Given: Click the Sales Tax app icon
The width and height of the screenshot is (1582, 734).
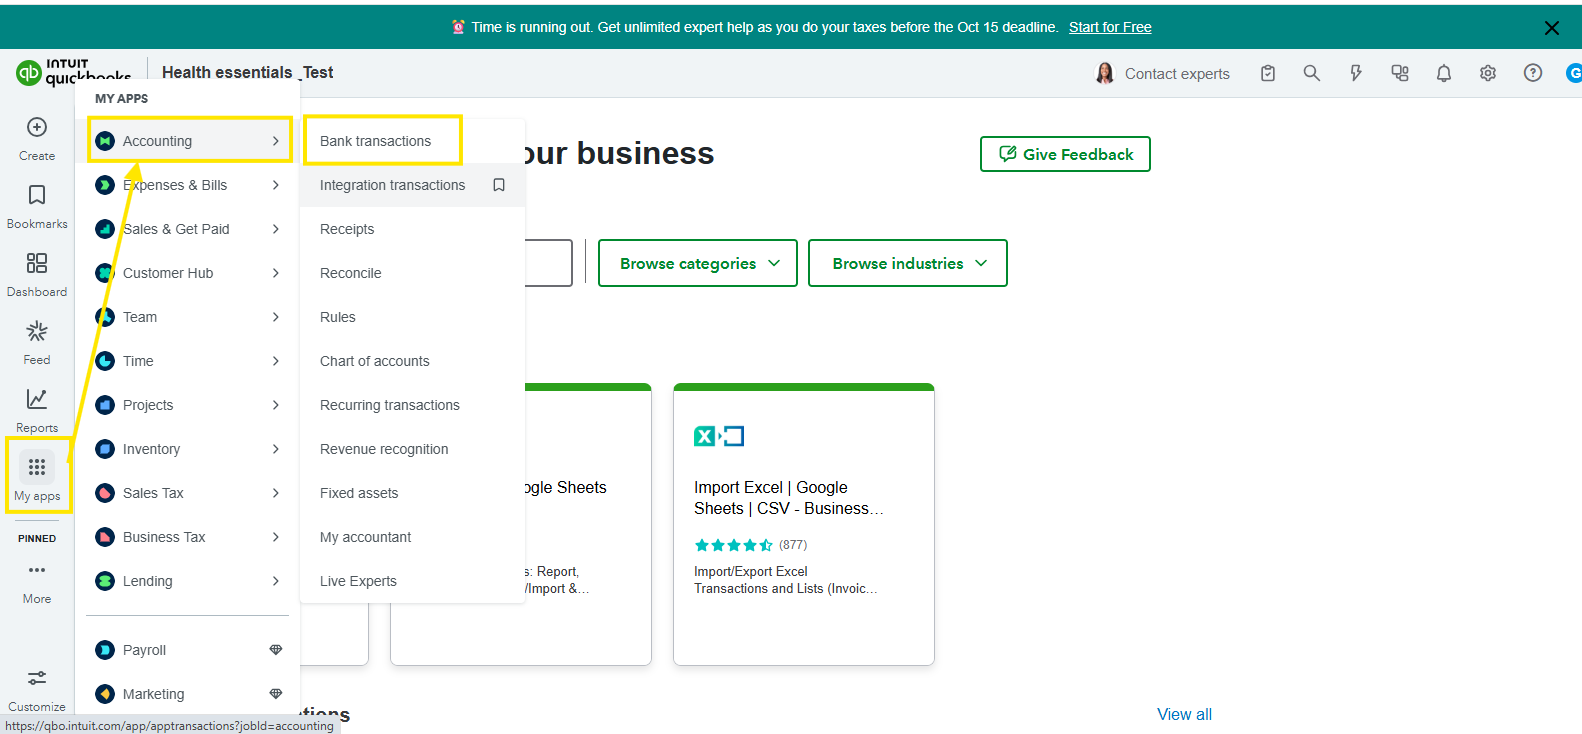Looking at the screenshot, I should (x=105, y=493).
